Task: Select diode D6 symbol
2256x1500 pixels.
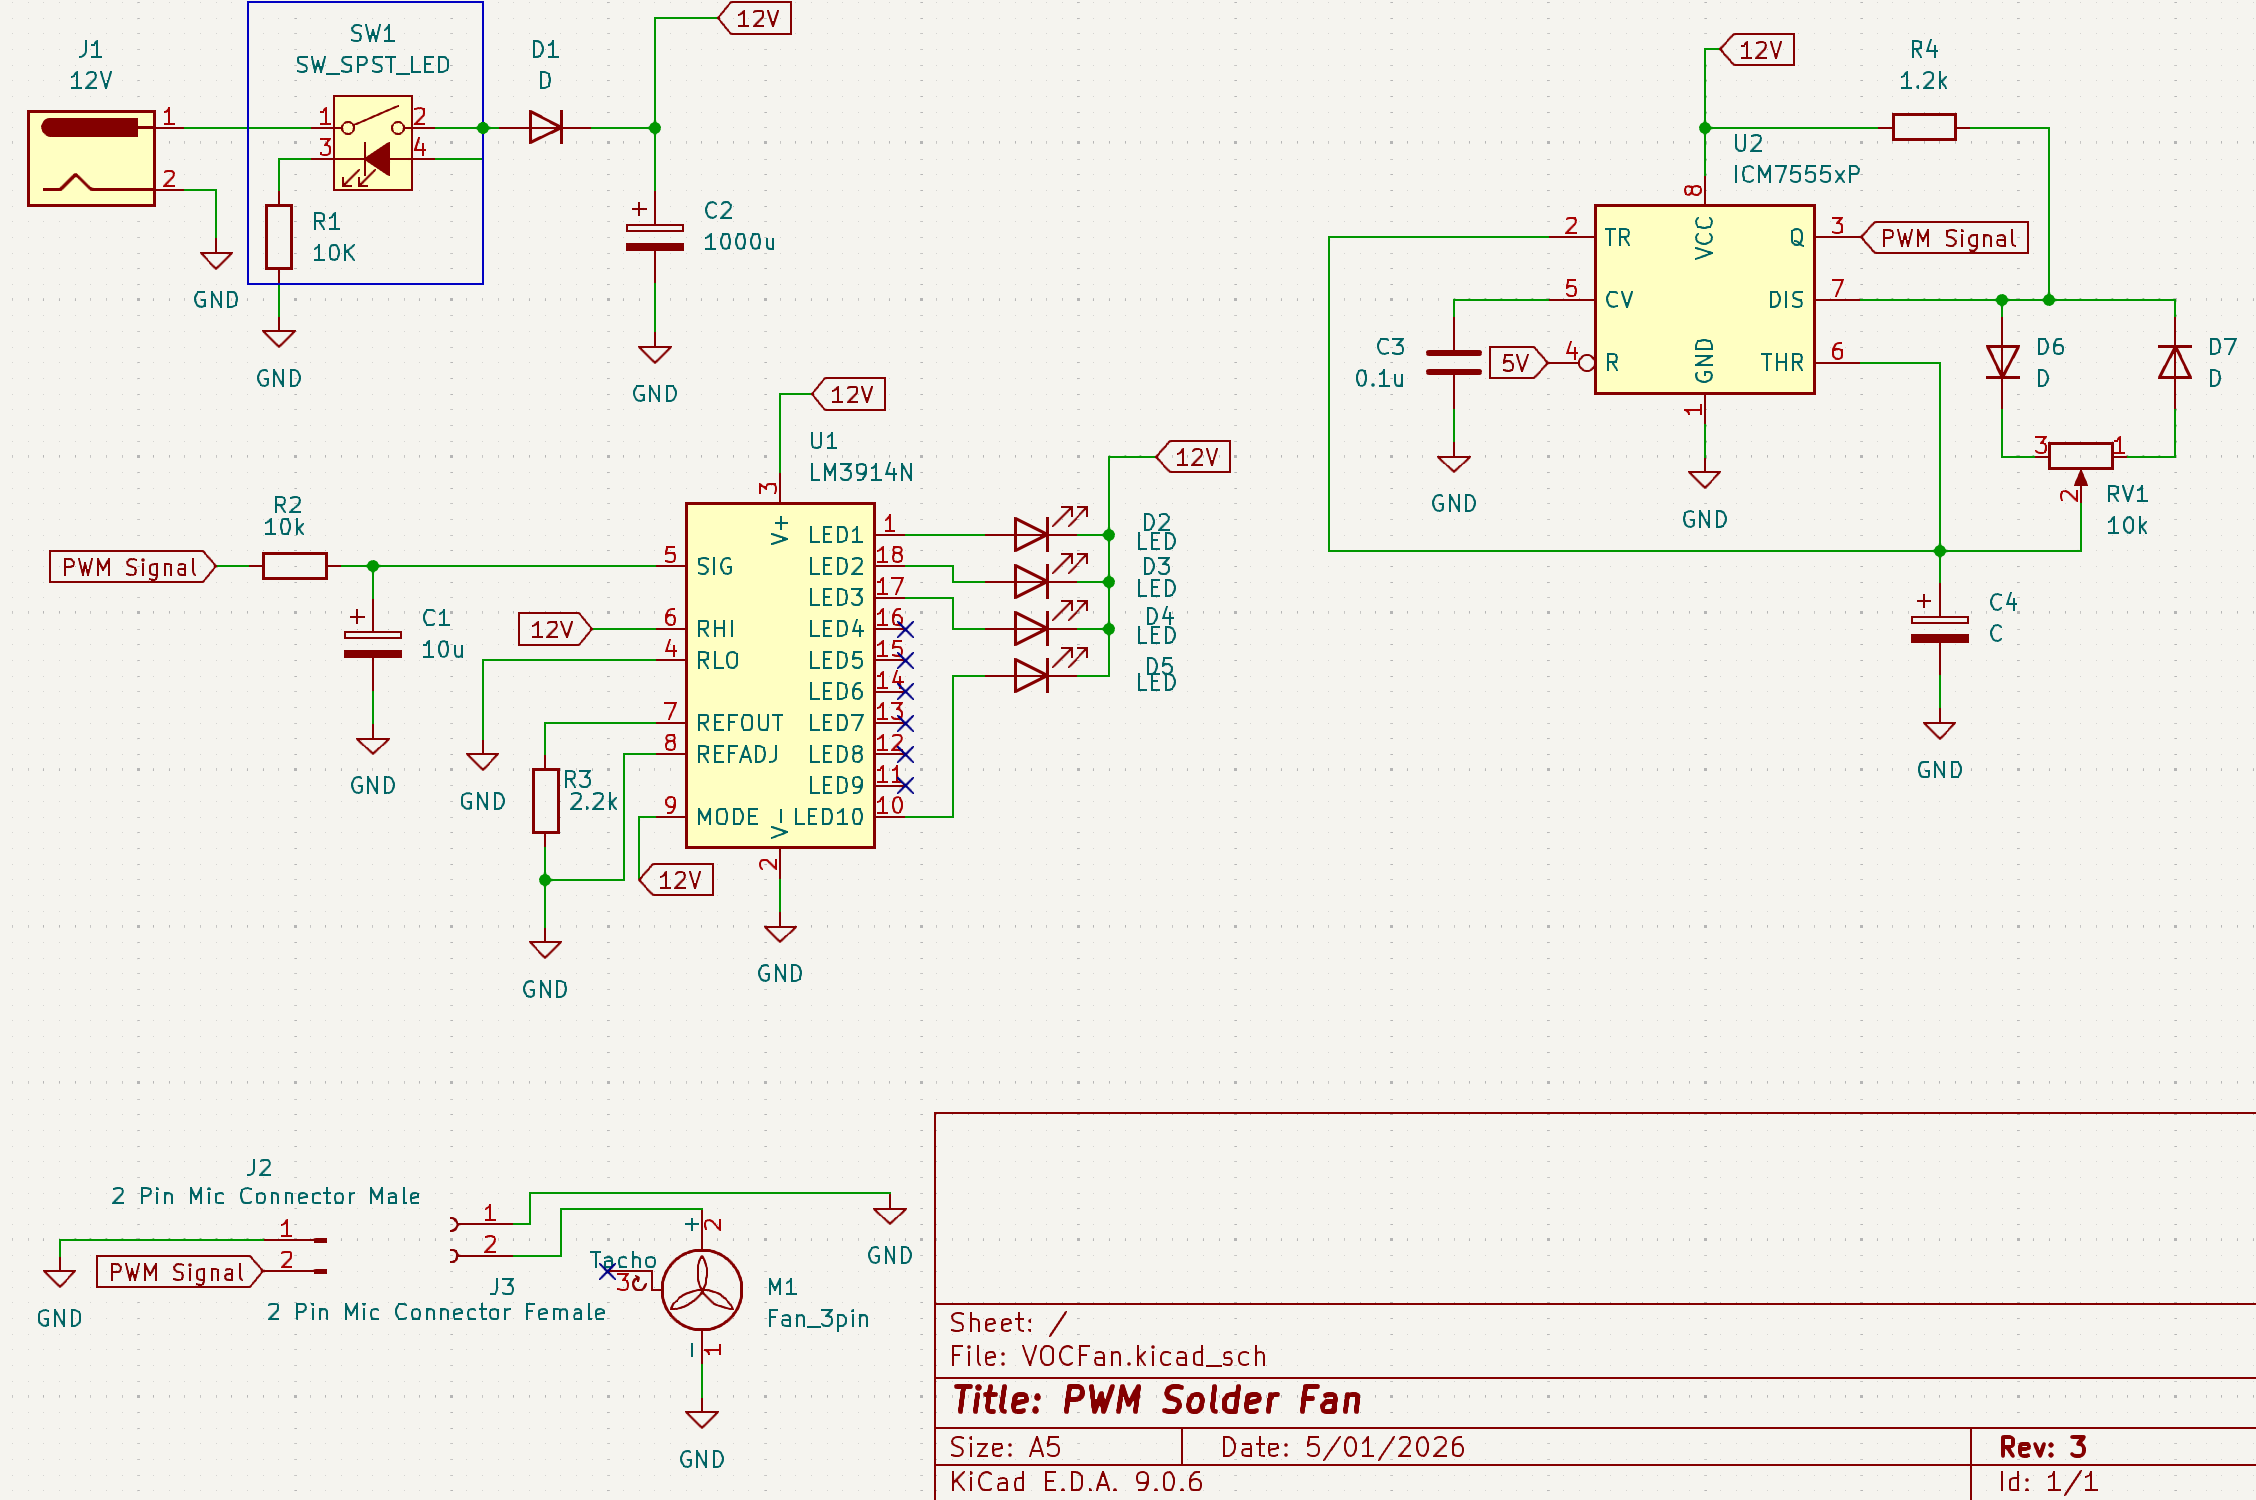Action: click(2002, 362)
